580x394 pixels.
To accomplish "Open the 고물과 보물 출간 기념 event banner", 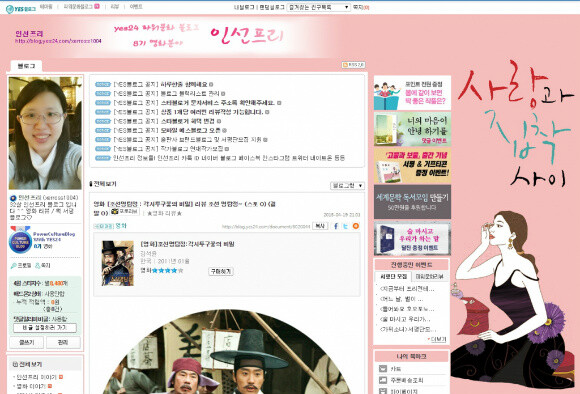I will coord(412,166).
